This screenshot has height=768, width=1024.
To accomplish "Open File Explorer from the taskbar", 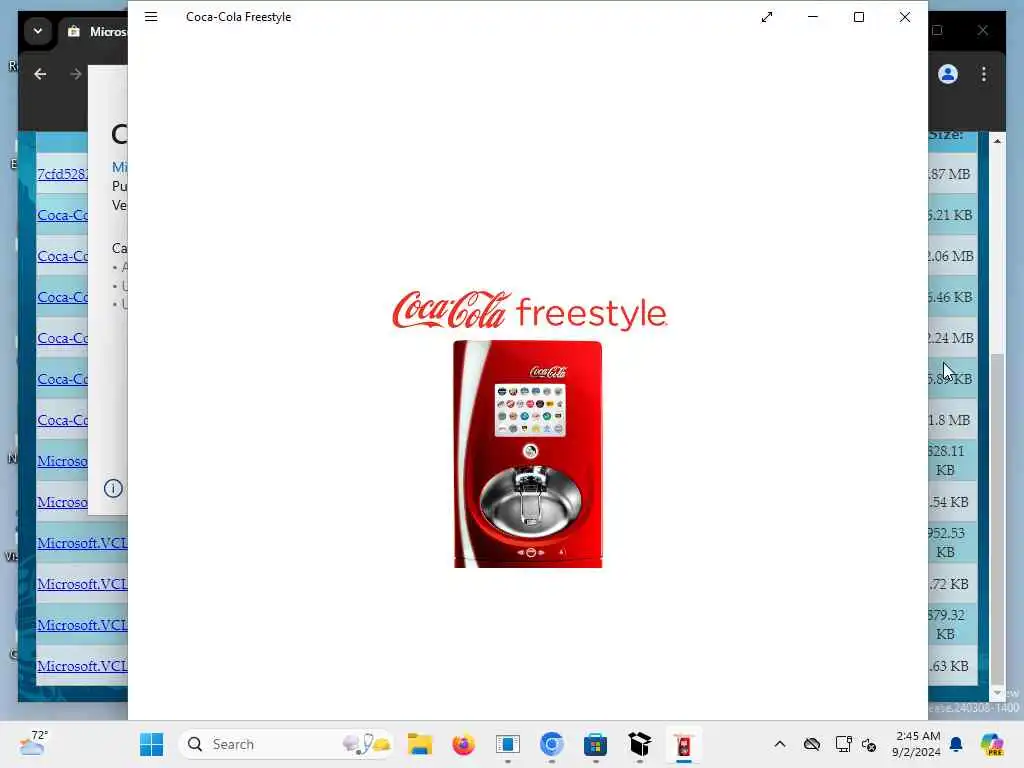I will (419, 744).
